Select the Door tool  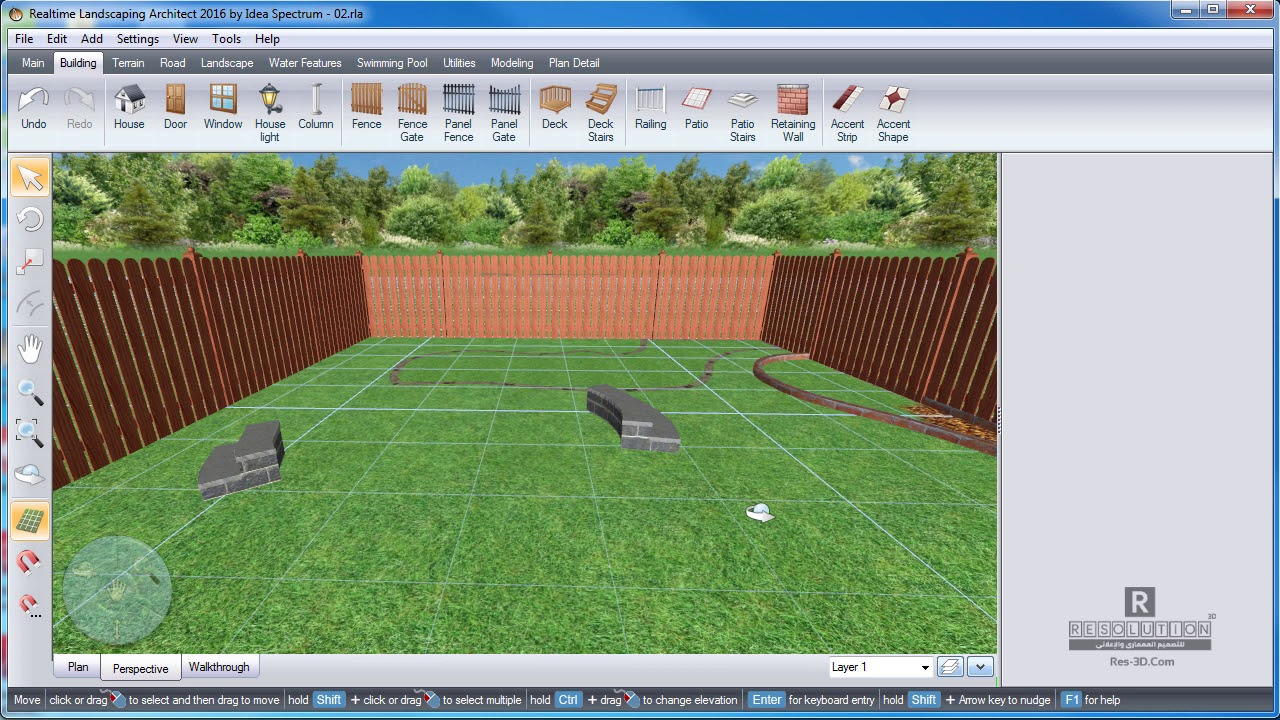pyautogui.click(x=175, y=108)
